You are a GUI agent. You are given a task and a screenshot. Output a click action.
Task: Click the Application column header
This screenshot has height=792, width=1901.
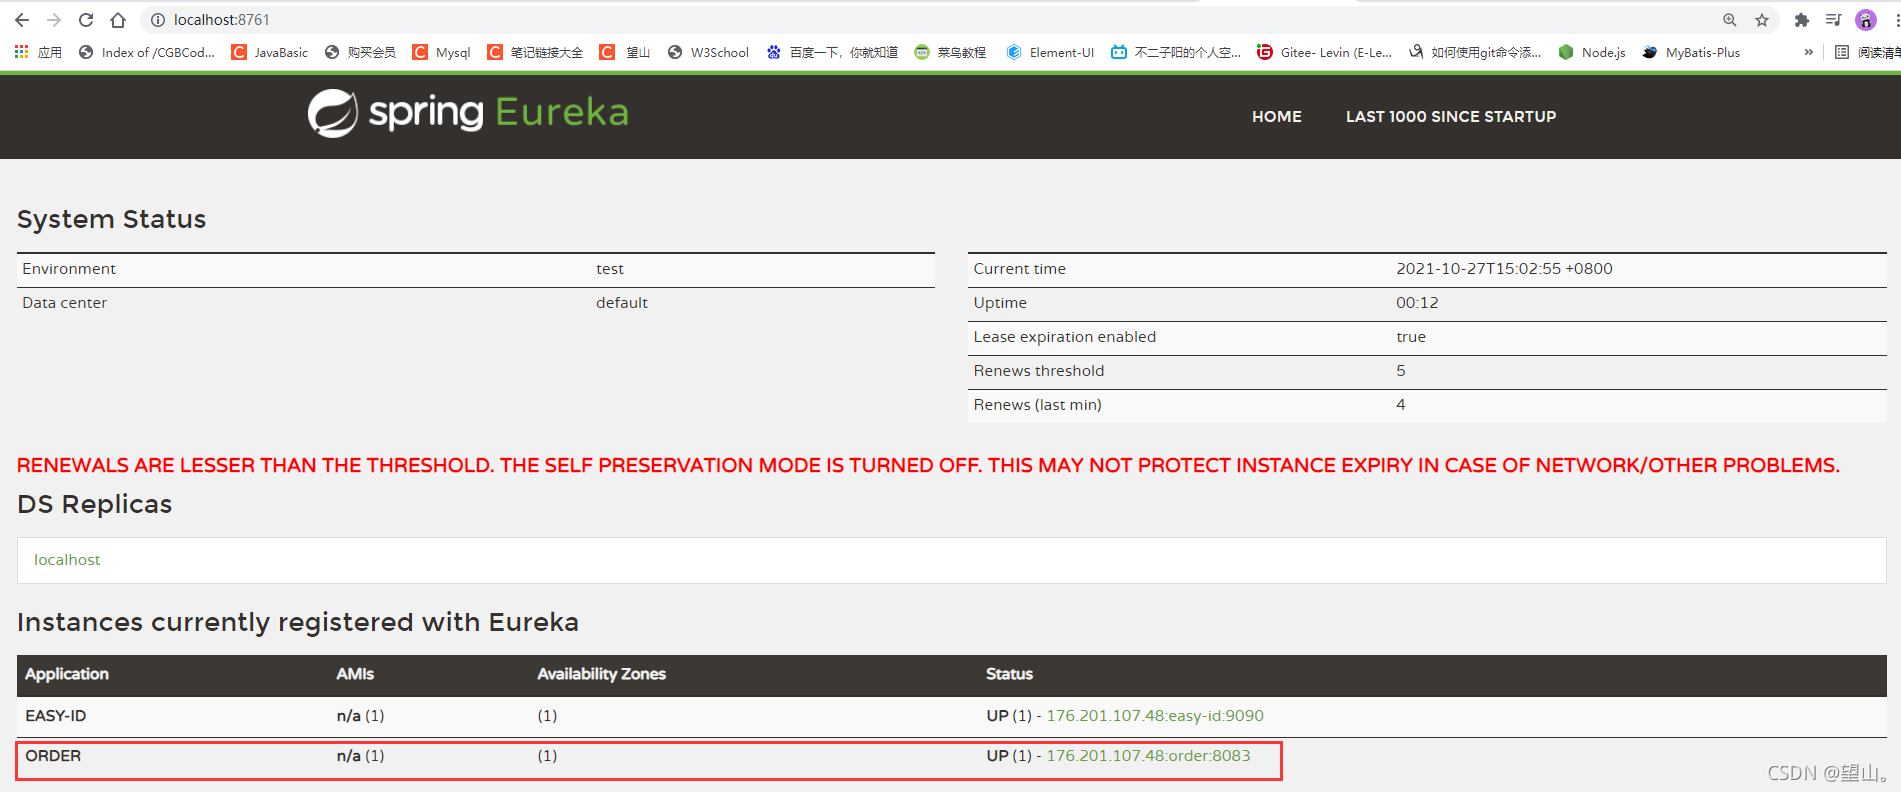click(67, 674)
